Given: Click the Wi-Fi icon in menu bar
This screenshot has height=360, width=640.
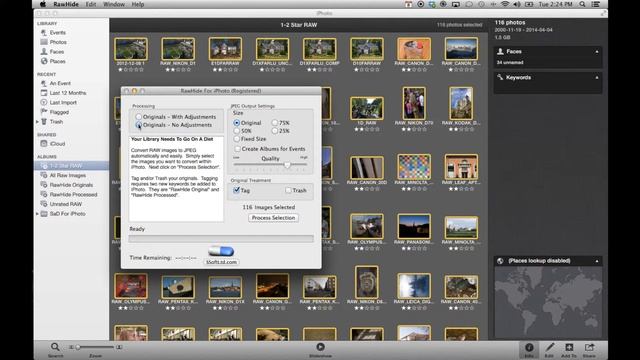Looking at the screenshot, I should (x=505, y=4).
